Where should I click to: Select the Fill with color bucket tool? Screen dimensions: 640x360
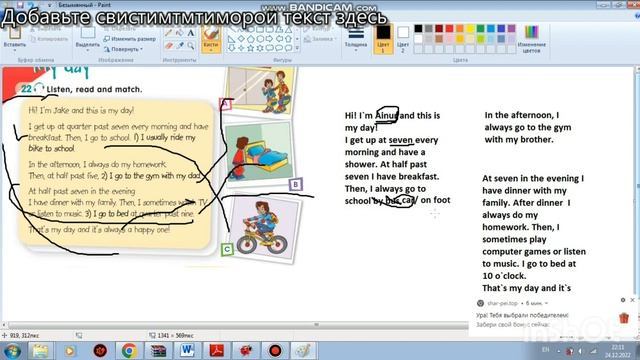pyautogui.click(x=180, y=33)
